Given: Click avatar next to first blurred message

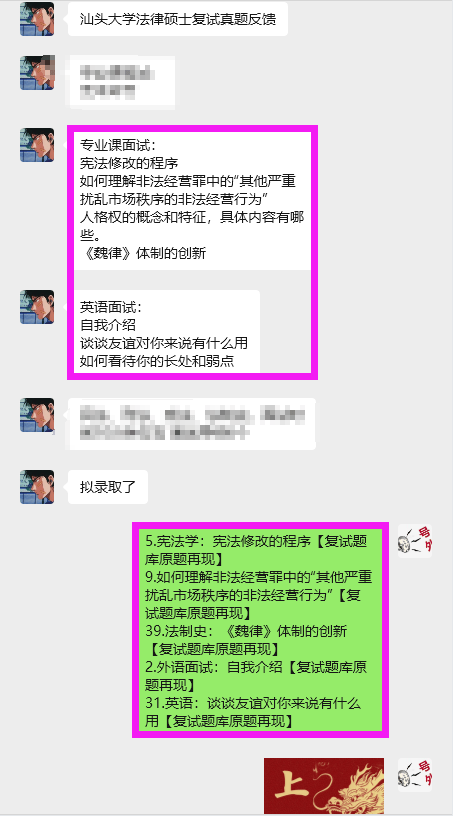Looking at the screenshot, I should 37,72.
